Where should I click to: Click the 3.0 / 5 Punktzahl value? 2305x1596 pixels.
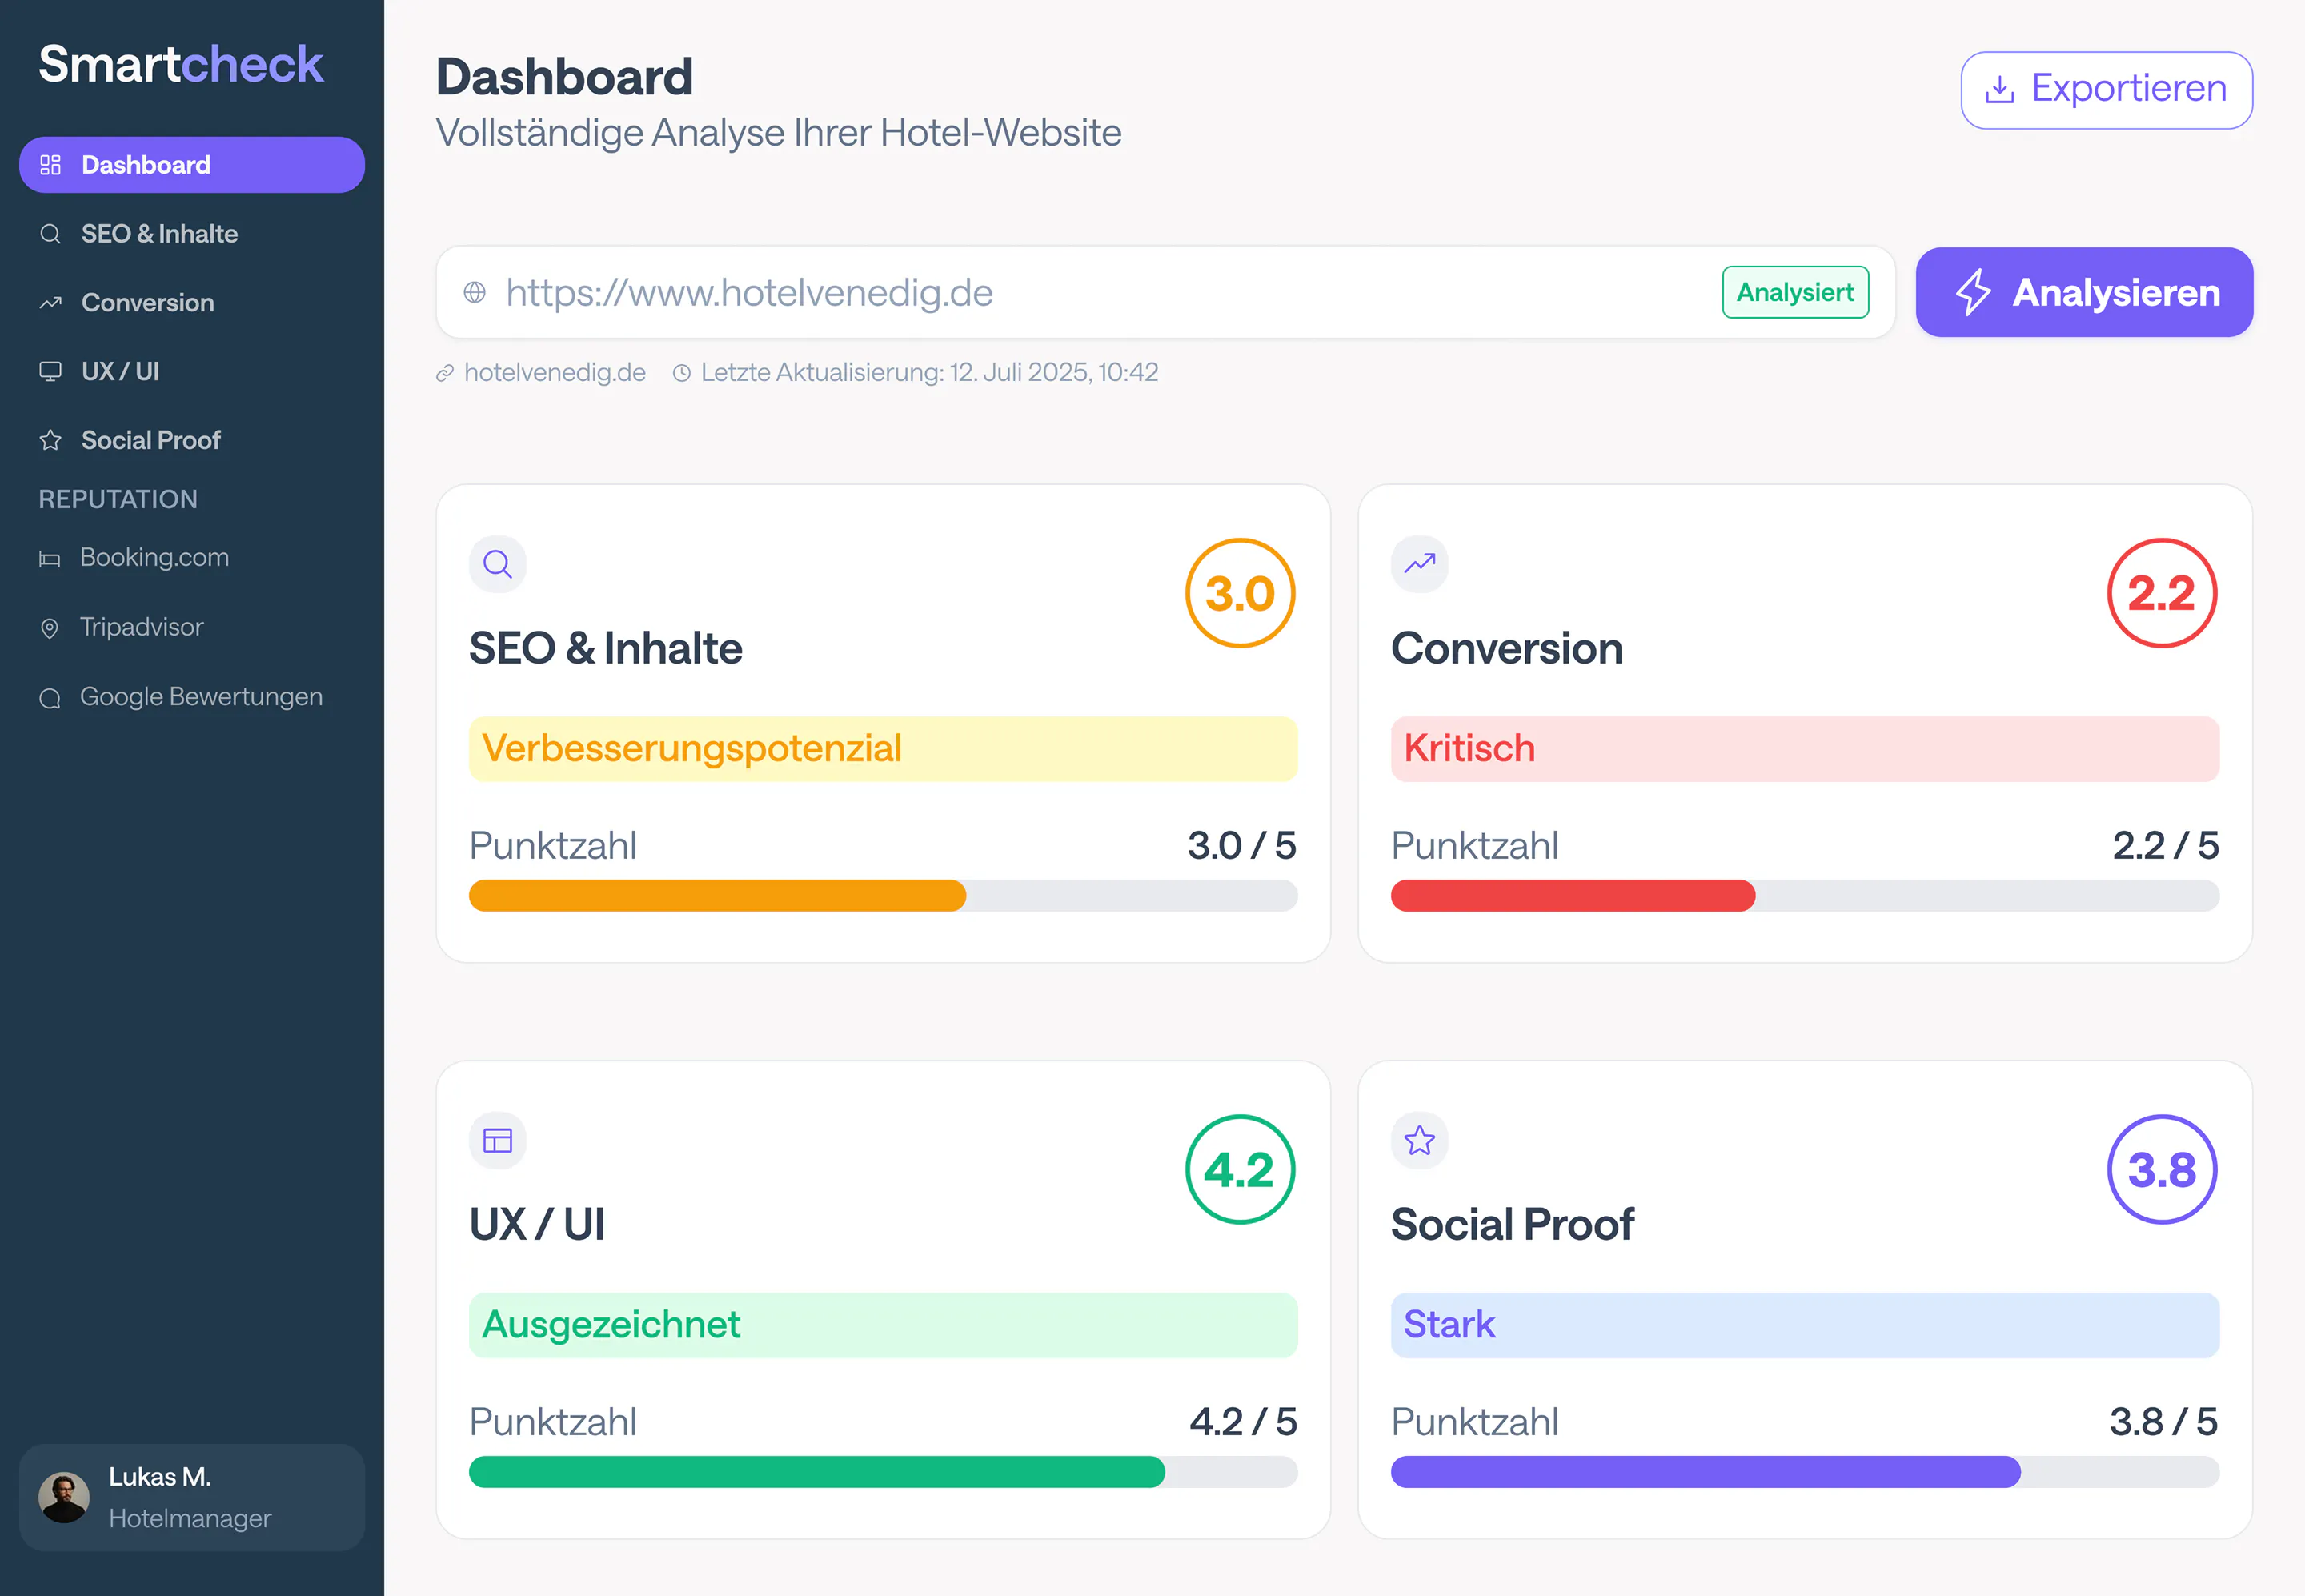click(1242, 846)
